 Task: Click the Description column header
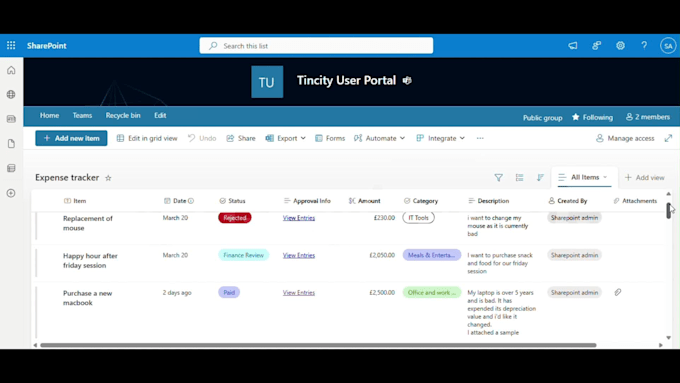point(489,201)
